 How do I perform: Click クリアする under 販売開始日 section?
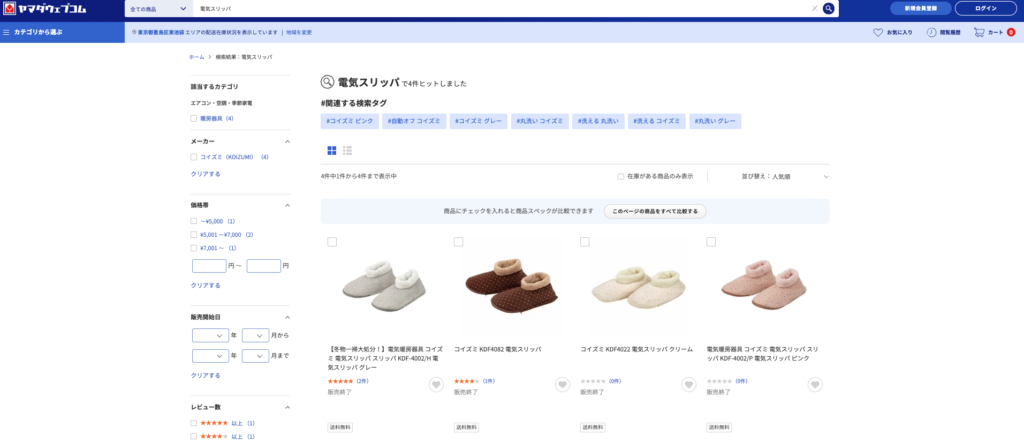coord(206,375)
